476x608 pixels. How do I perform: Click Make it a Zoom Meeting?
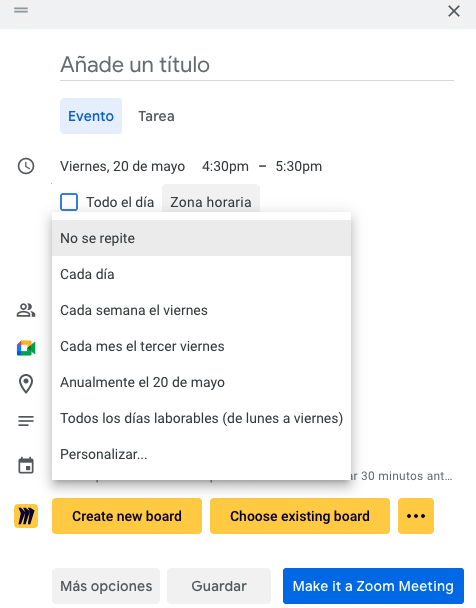point(373,586)
